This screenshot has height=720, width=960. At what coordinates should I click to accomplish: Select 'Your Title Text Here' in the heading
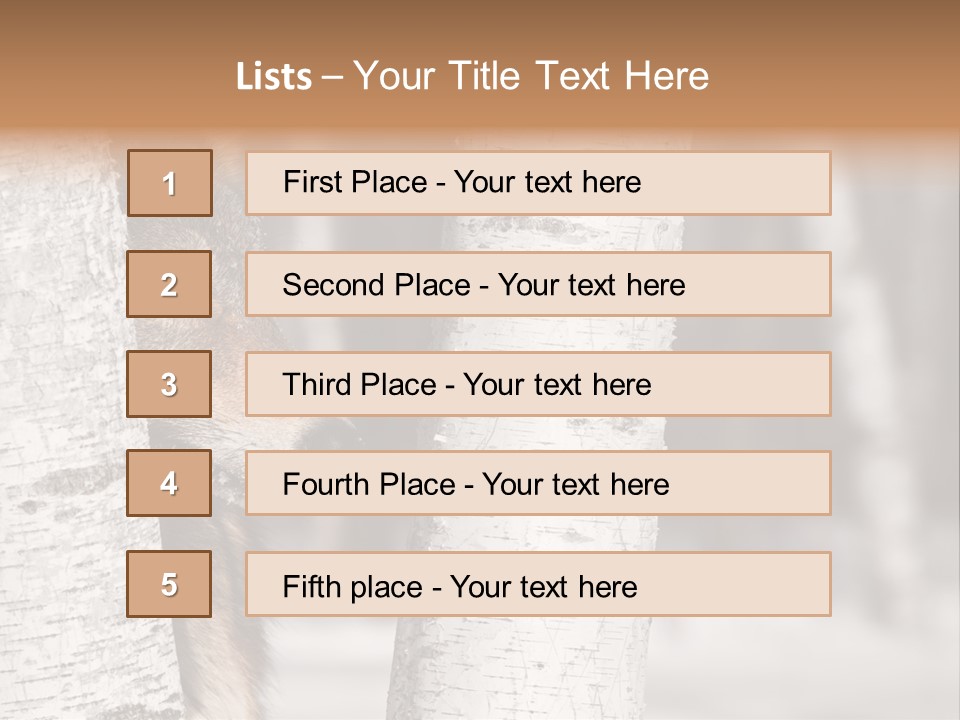(531, 76)
